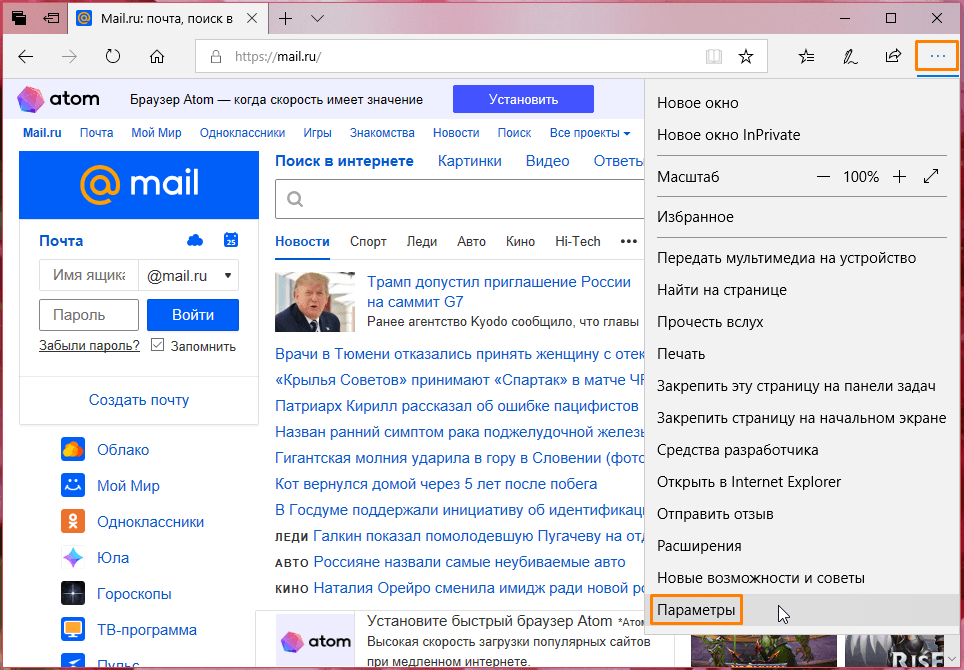The image size is (964, 670).
Task: Click the lock icon in the address bar
Action: 216,57
